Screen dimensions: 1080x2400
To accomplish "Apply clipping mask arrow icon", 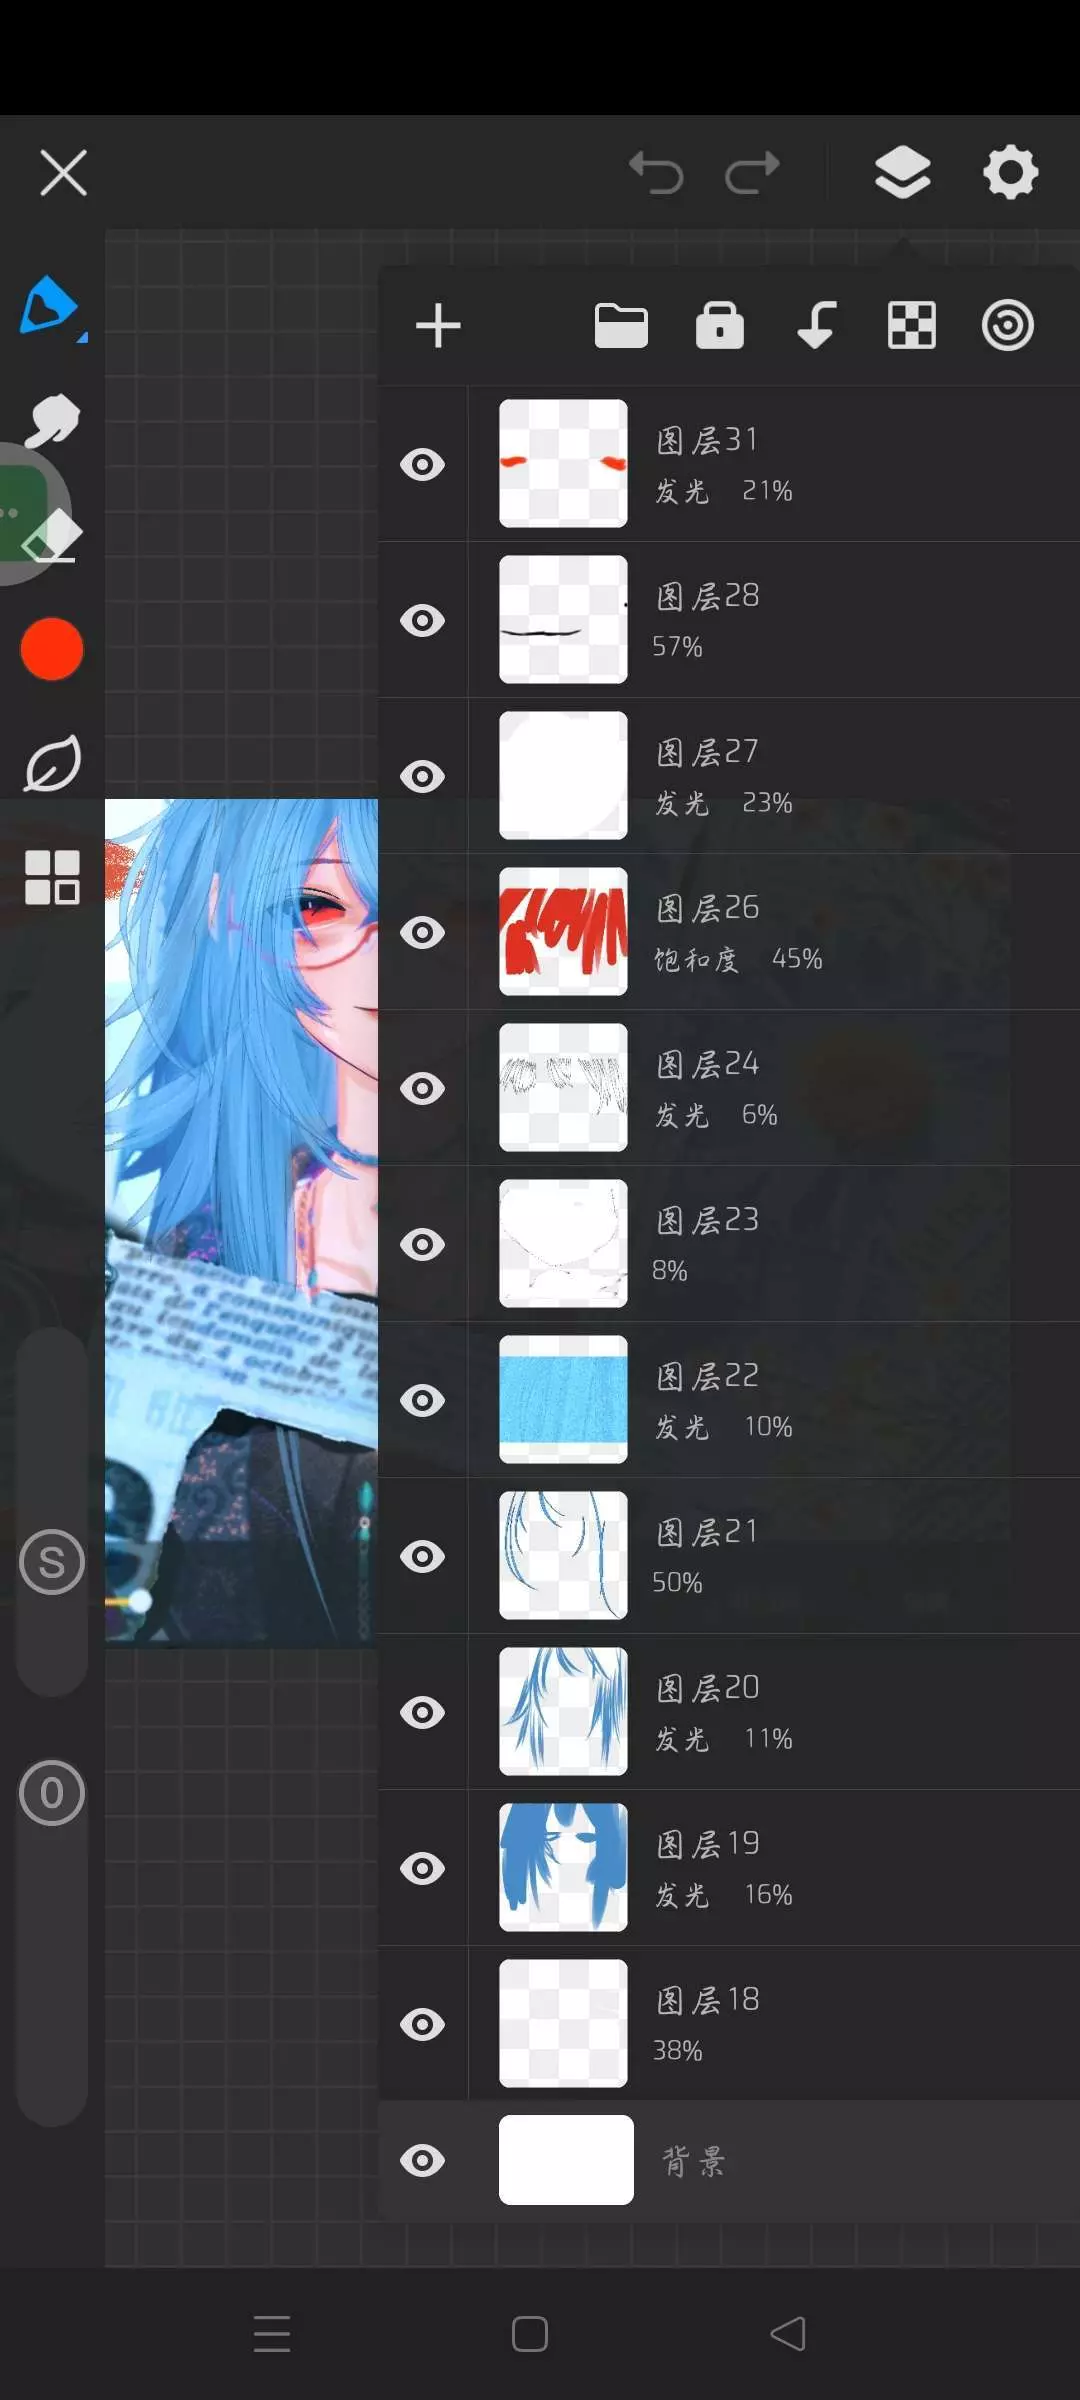I will pyautogui.click(x=816, y=326).
